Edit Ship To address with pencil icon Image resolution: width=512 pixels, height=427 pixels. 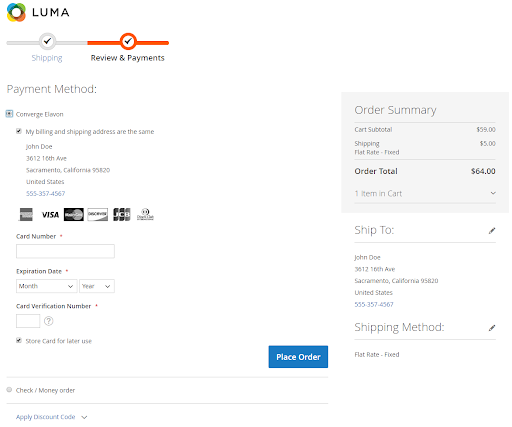[492, 231]
